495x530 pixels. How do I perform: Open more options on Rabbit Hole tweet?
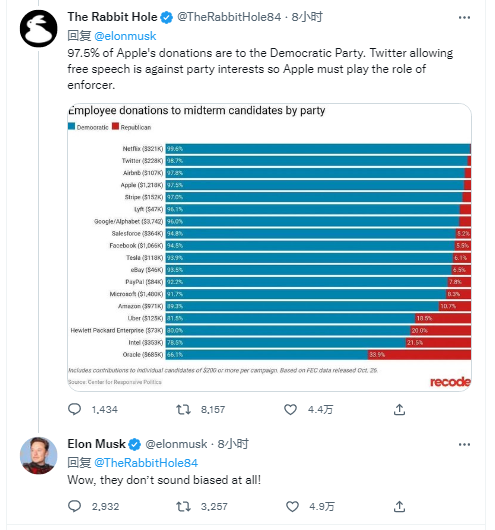(464, 17)
